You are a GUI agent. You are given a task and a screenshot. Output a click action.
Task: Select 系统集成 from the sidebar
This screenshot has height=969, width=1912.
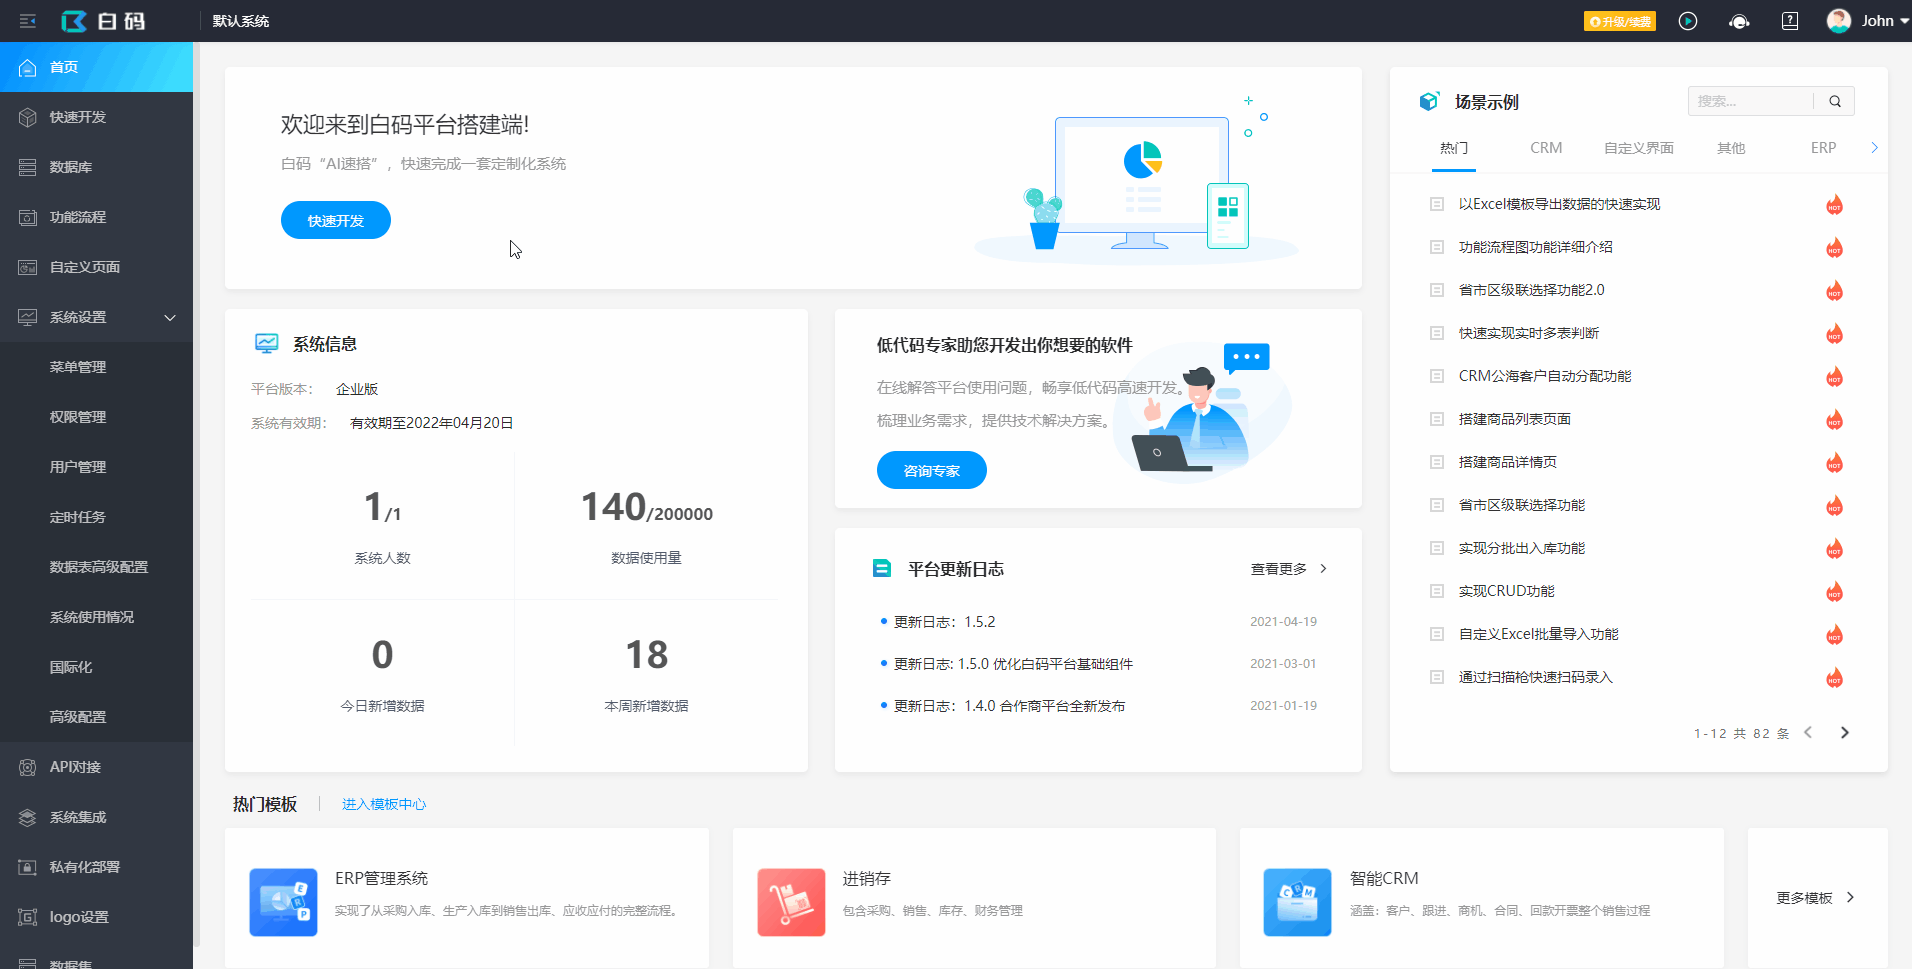click(x=77, y=817)
